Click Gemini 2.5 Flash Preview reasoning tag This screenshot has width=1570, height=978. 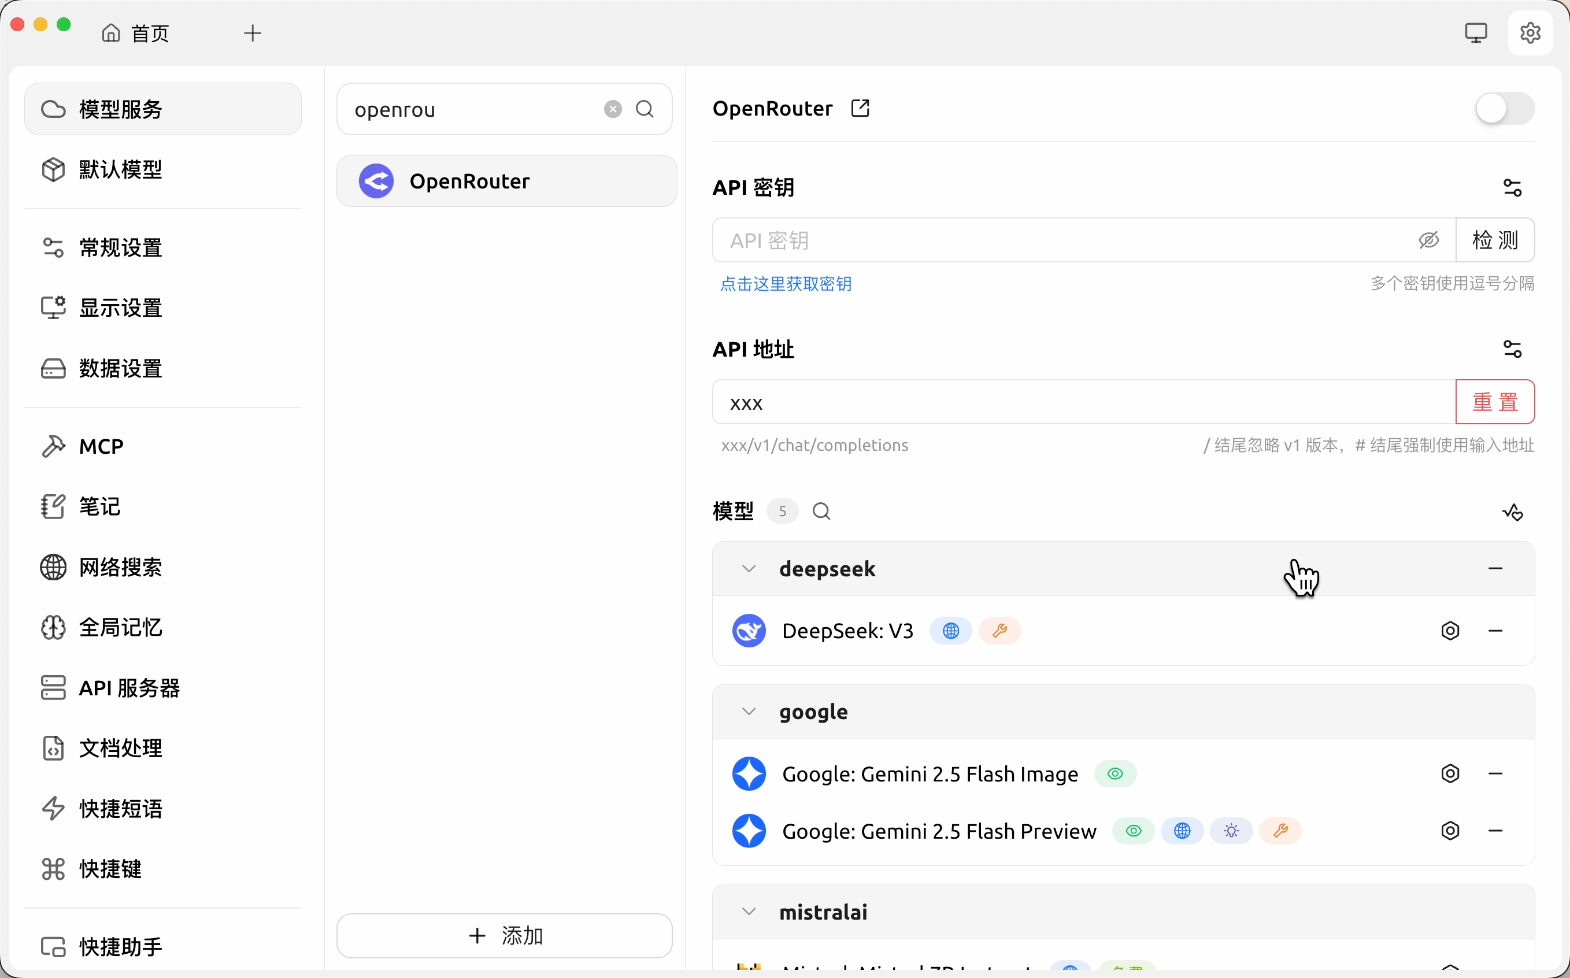(x=1231, y=831)
